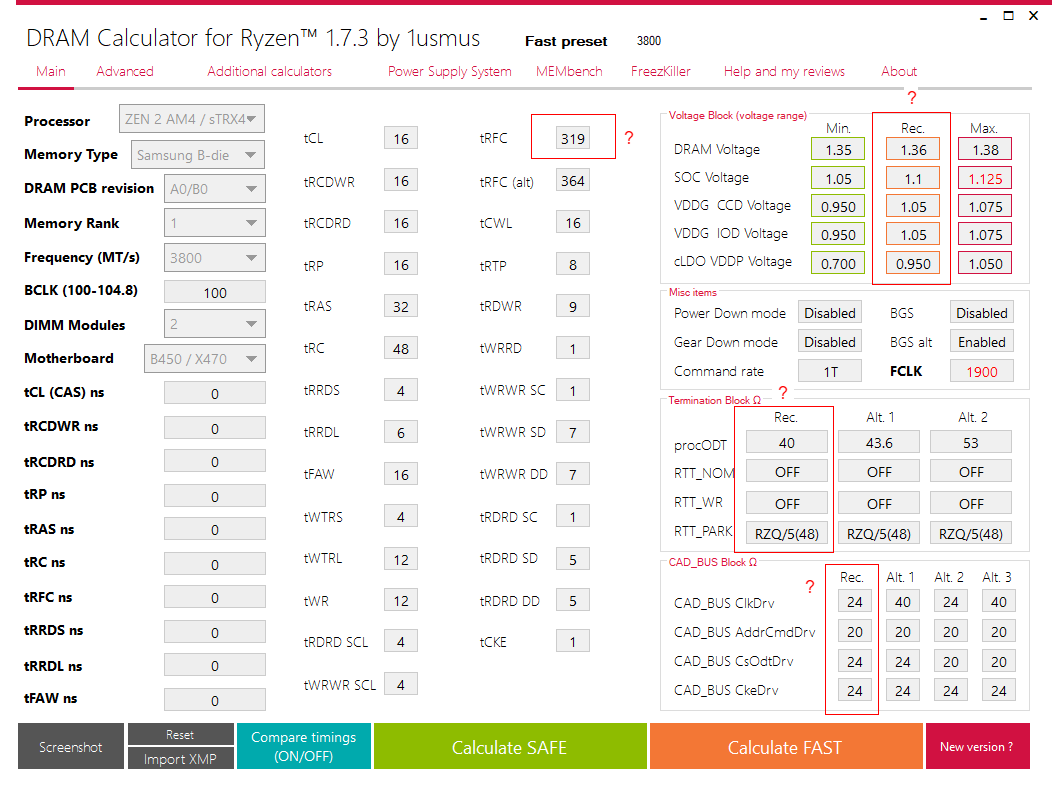This screenshot has height=791, width=1052.
Task: Click the Gear Down mode Disabled value
Action: (830, 341)
